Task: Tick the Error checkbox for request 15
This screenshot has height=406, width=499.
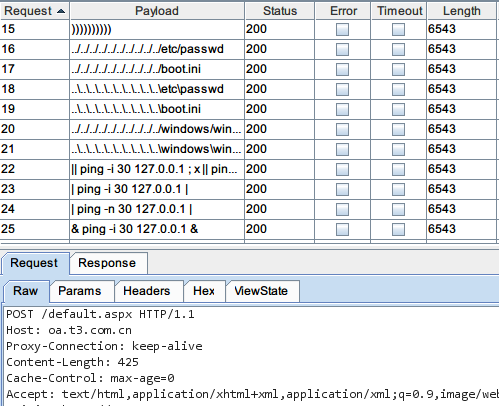Action: (342, 29)
